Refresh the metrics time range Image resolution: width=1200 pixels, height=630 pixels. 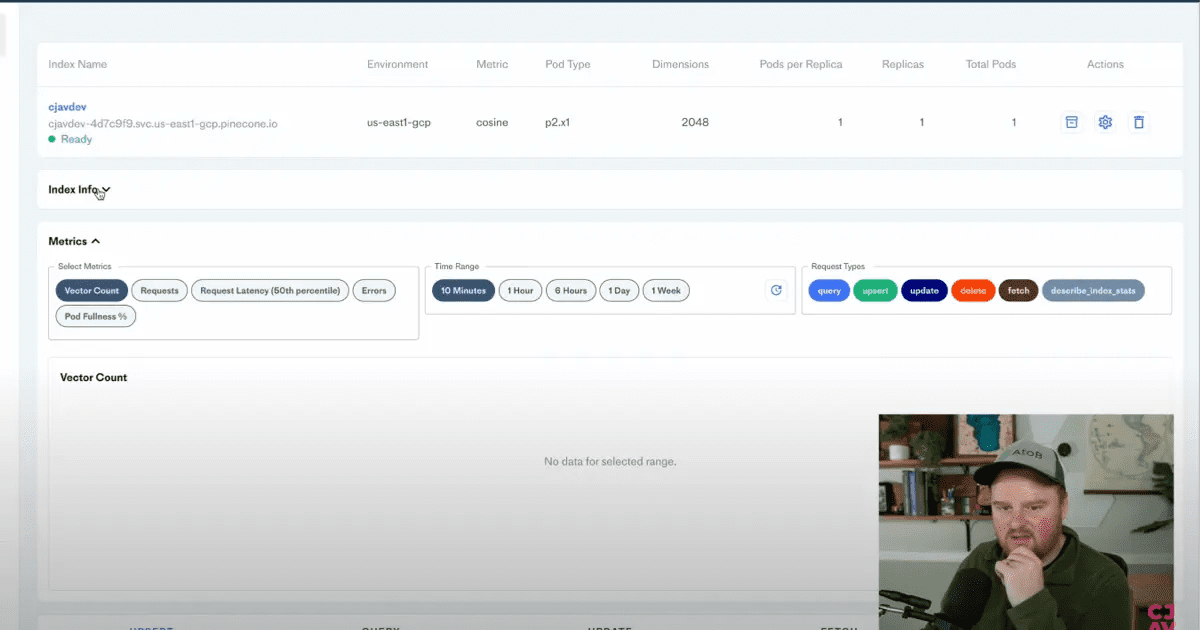pos(776,291)
